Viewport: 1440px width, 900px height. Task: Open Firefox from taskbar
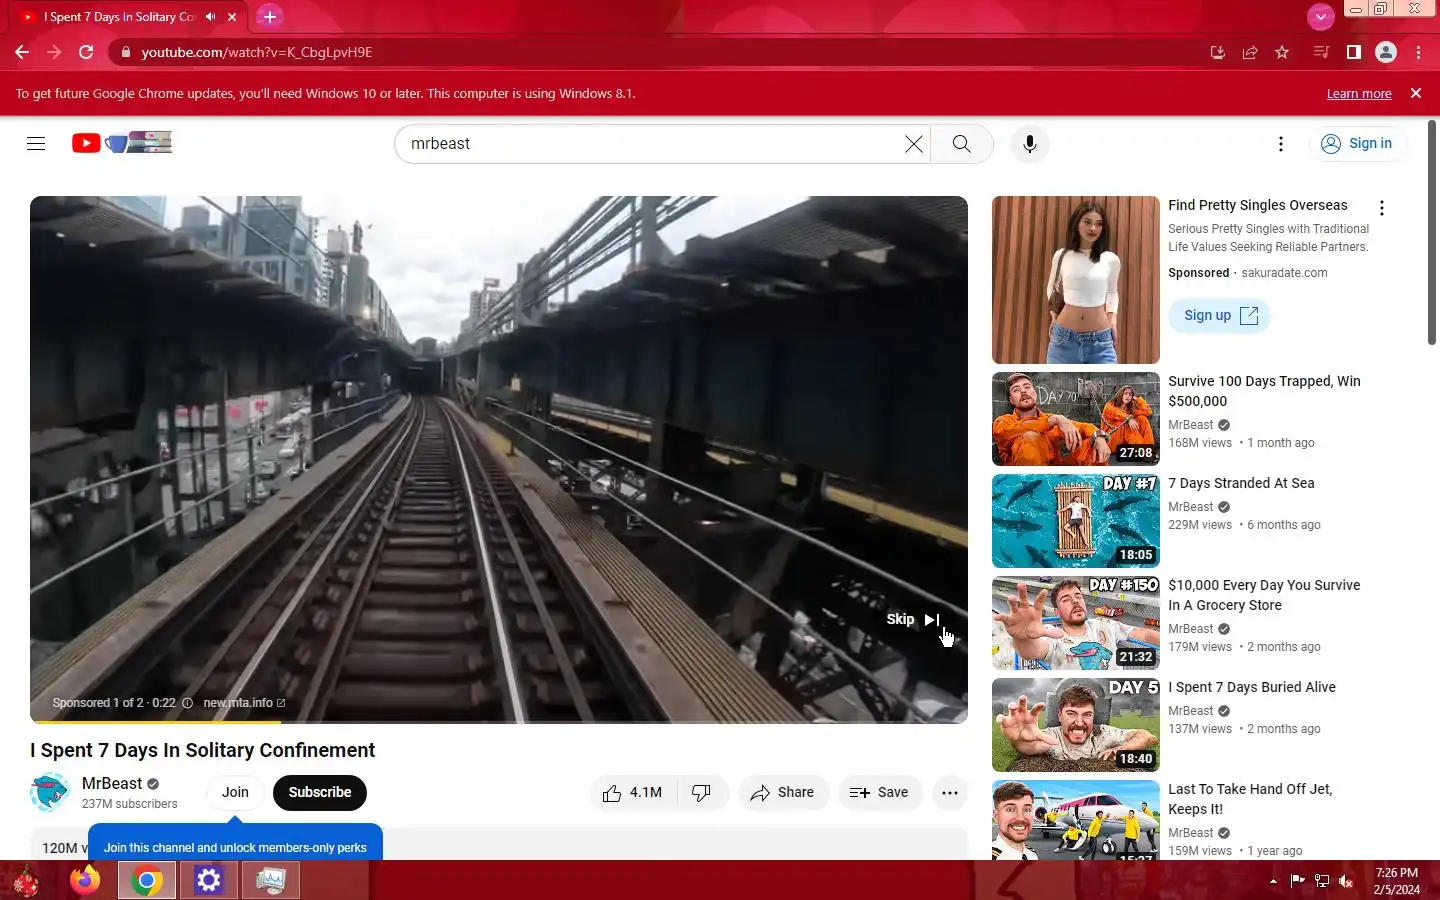[x=85, y=880]
